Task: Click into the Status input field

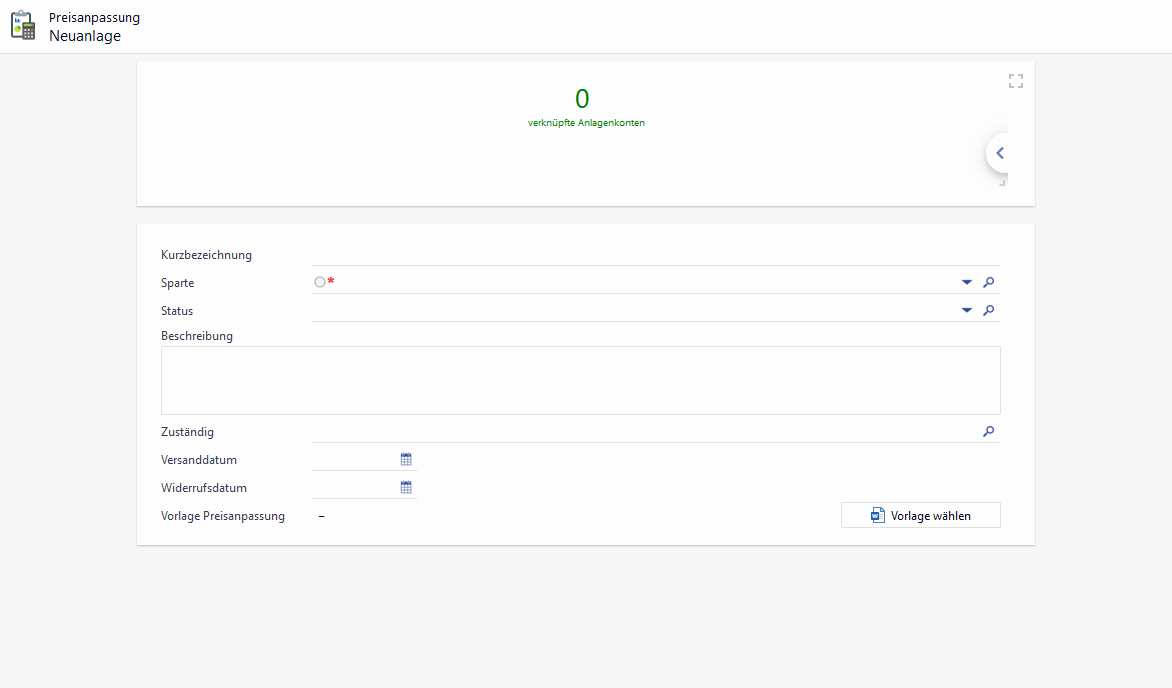Action: point(630,311)
